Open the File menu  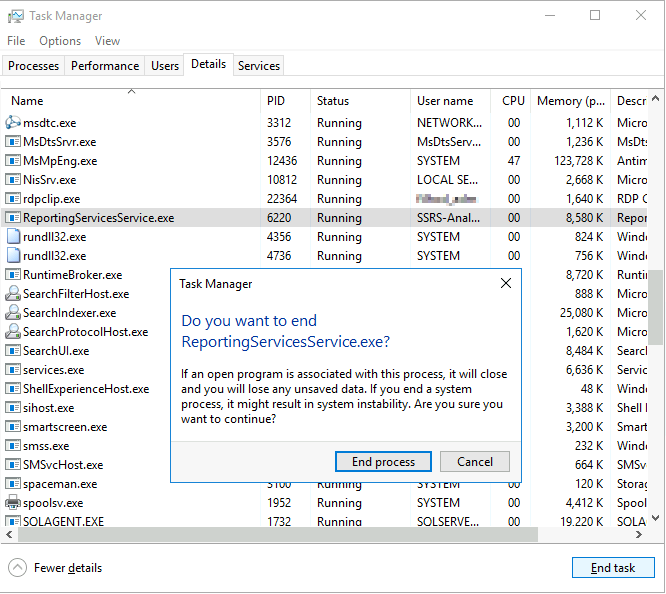coord(16,41)
